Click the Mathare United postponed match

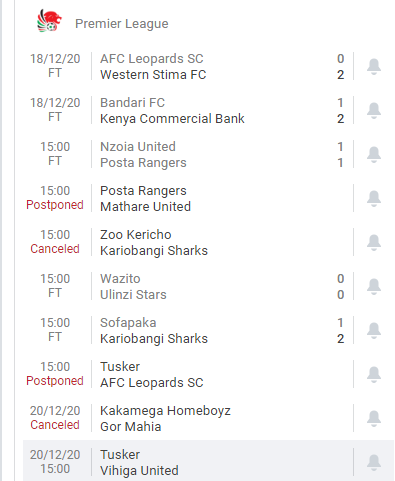click(x=208, y=198)
